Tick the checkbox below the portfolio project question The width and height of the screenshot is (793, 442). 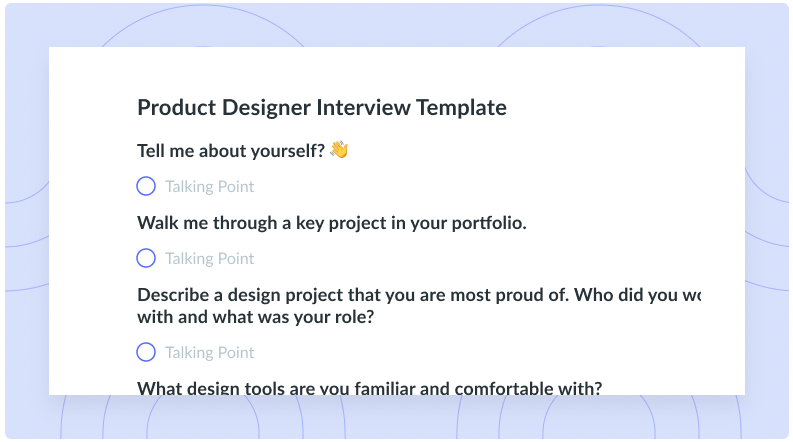point(146,258)
